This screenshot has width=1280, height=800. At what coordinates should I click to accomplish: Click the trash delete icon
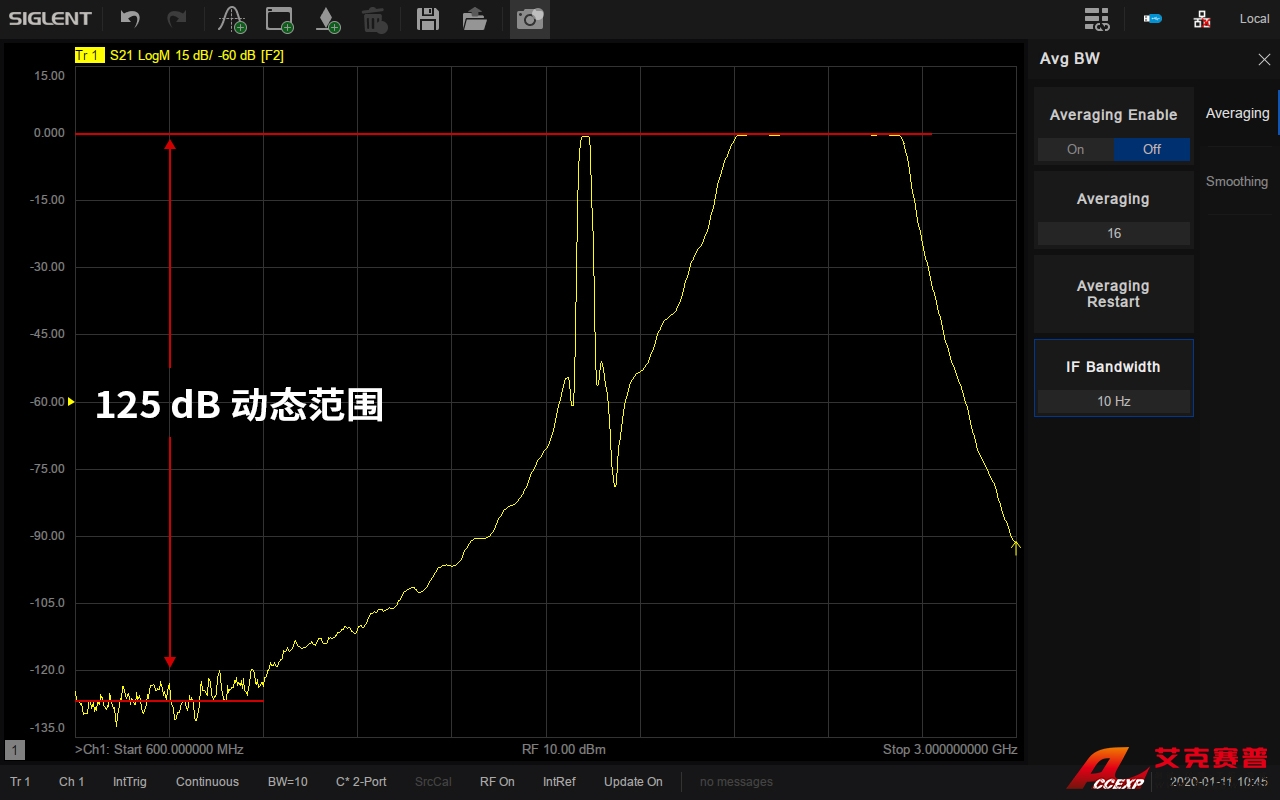click(x=373, y=19)
